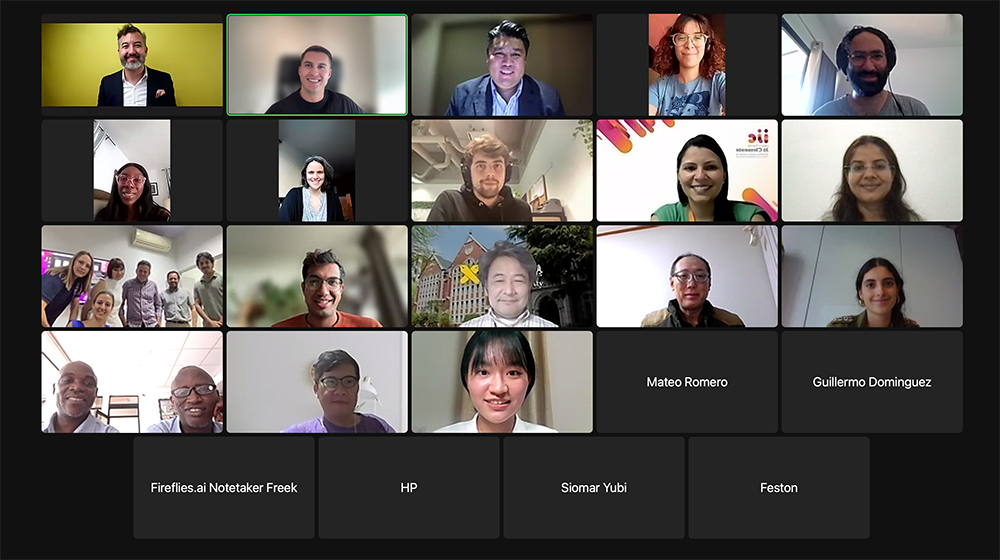This screenshot has height=560, width=1000.
Task: Click the bearded man with headphones by window
Action: click(872, 64)
